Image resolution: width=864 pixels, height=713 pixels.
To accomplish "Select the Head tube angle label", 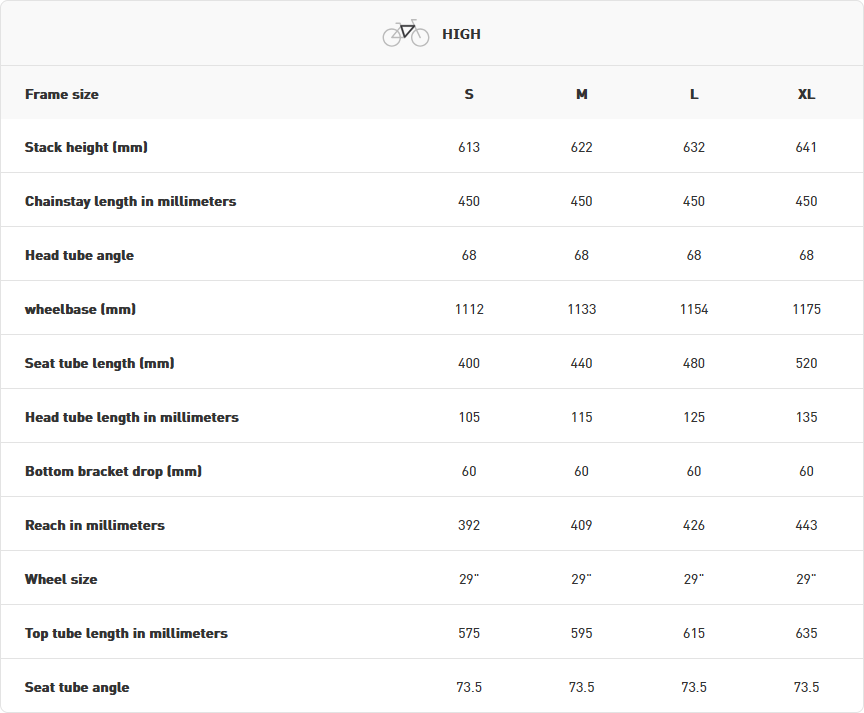I will tap(79, 255).
